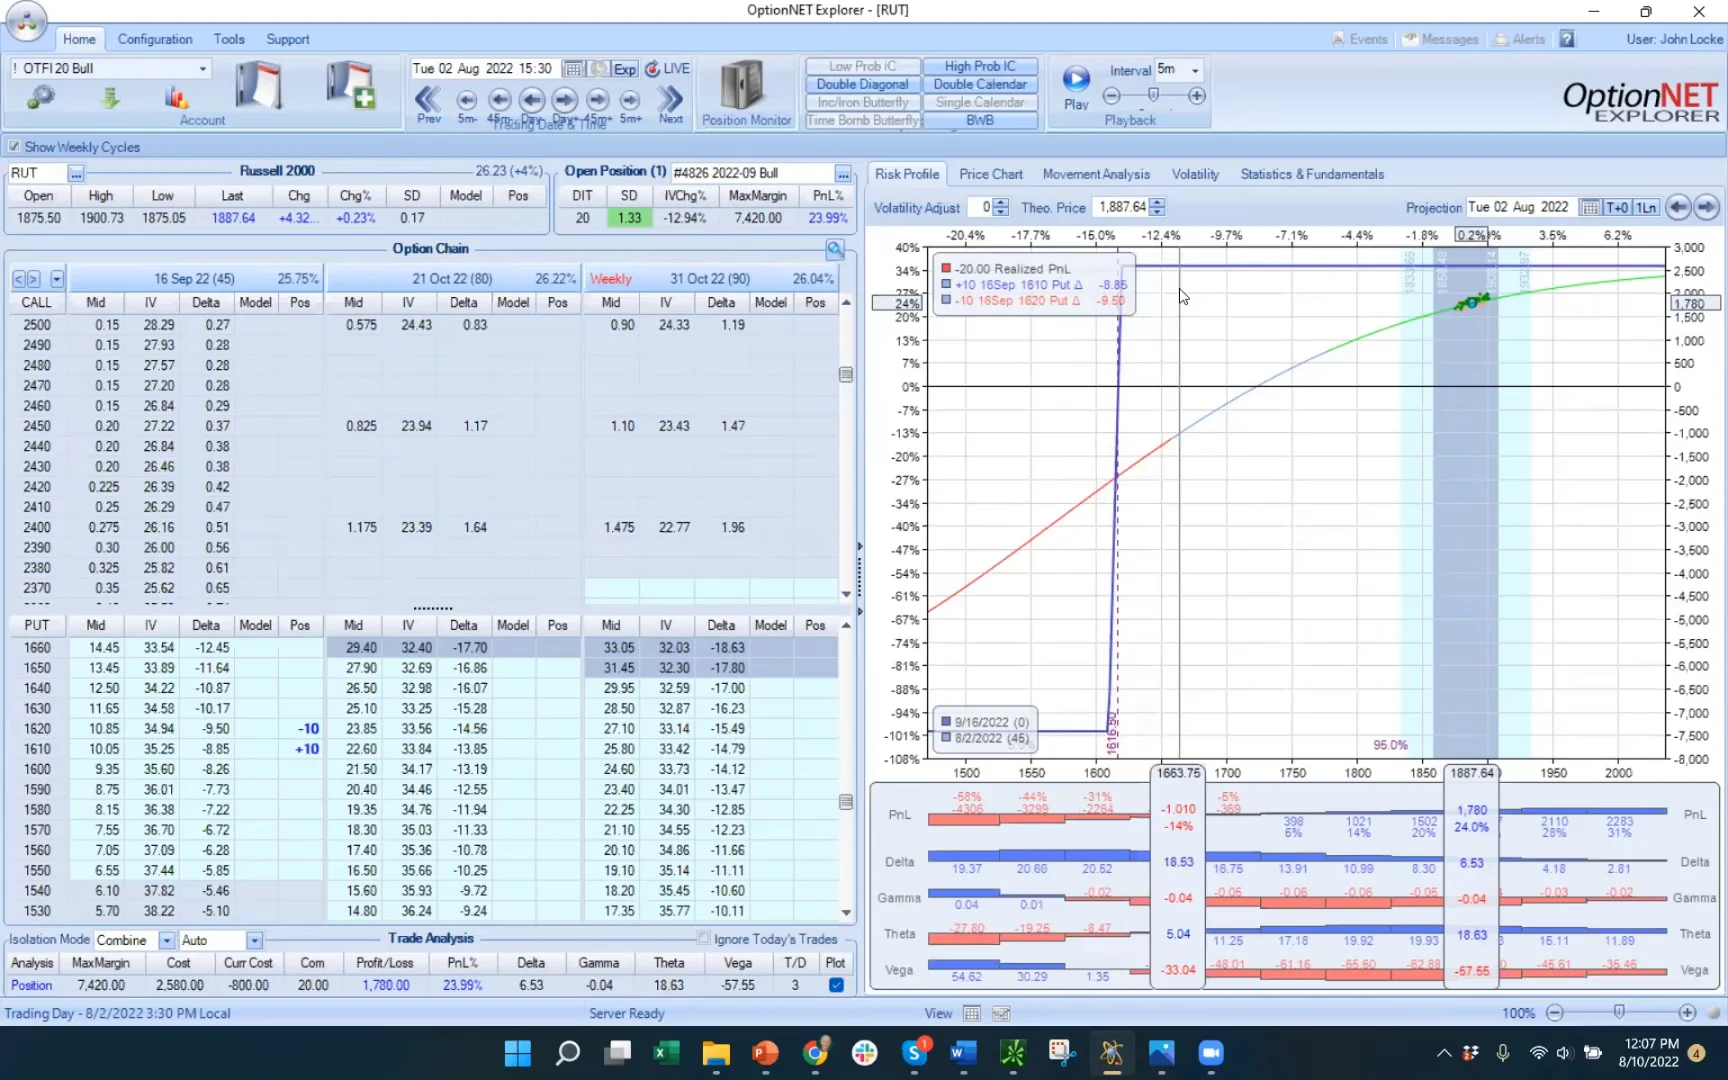
Task: Open the Home ribbon tab
Action: 79,39
